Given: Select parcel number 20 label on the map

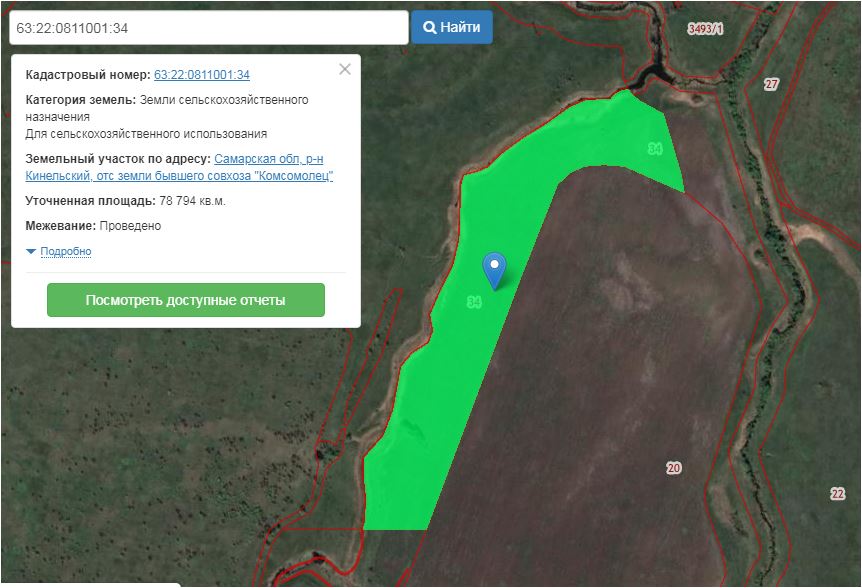Looking at the screenshot, I should [x=673, y=468].
